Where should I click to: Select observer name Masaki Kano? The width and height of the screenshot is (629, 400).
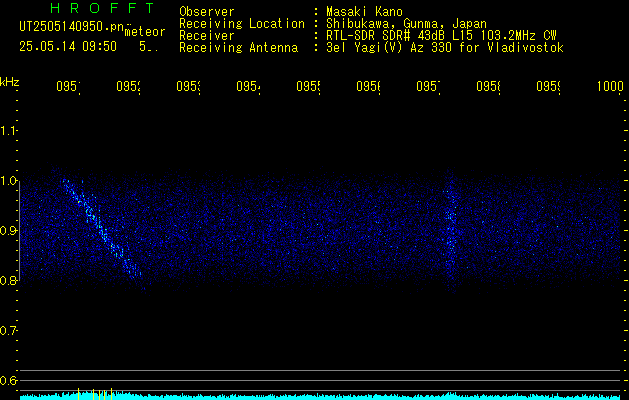tap(364, 12)
